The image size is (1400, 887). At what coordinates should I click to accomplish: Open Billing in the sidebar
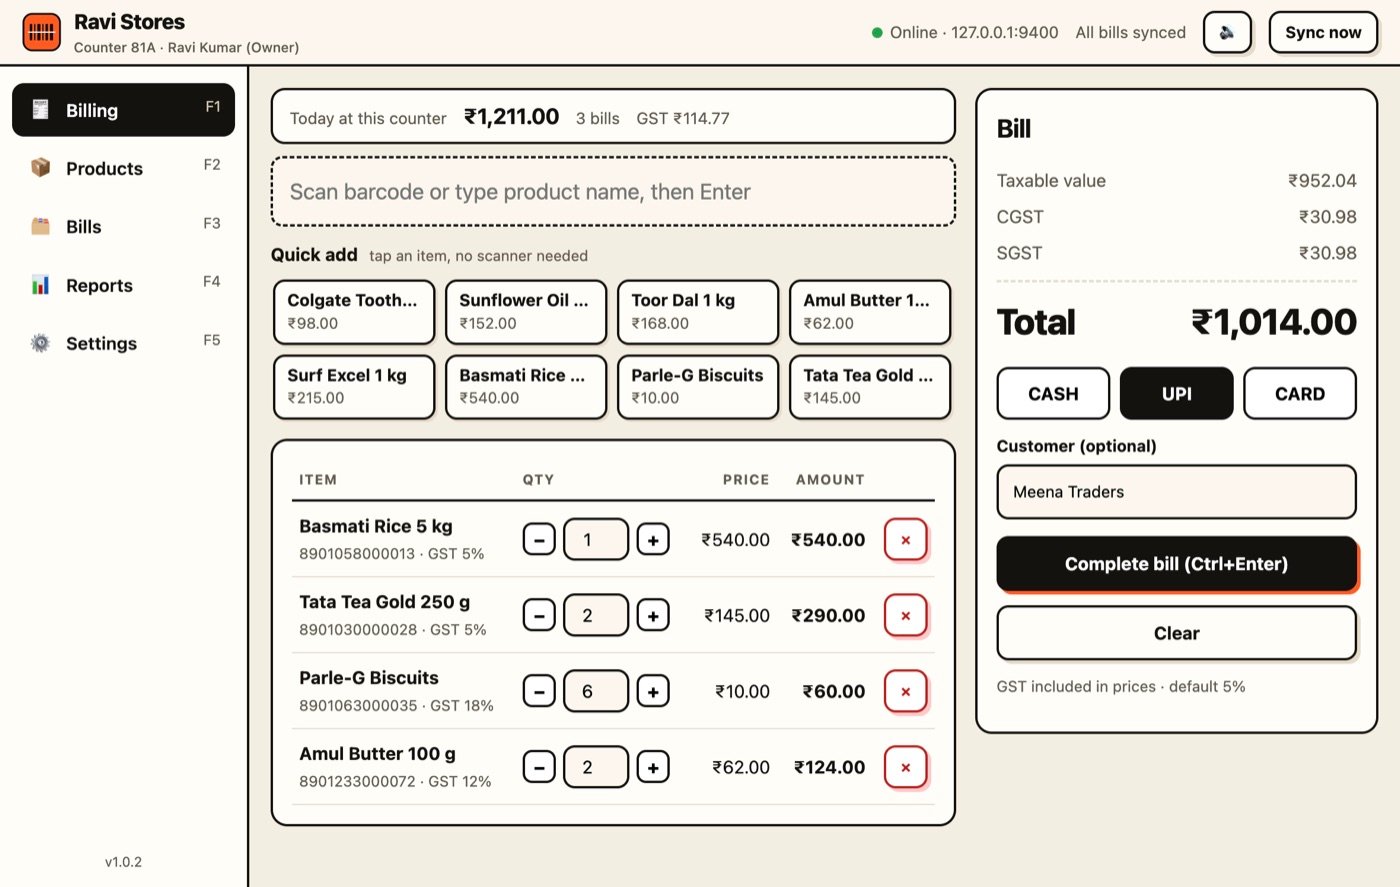click(123, 110)
